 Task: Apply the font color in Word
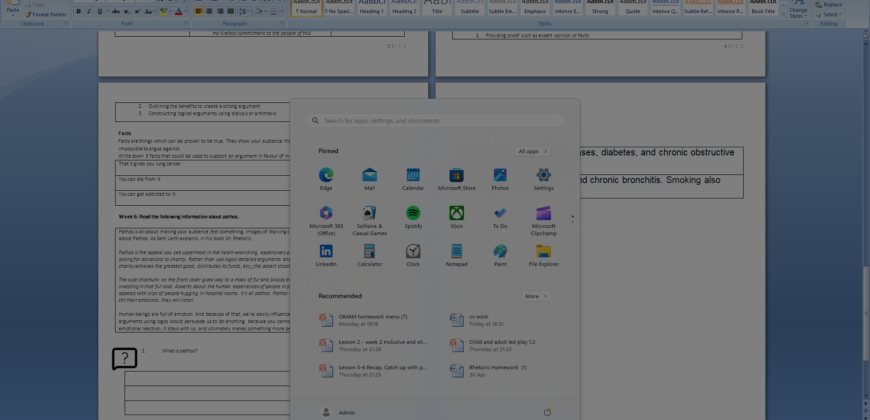point(178,11)
